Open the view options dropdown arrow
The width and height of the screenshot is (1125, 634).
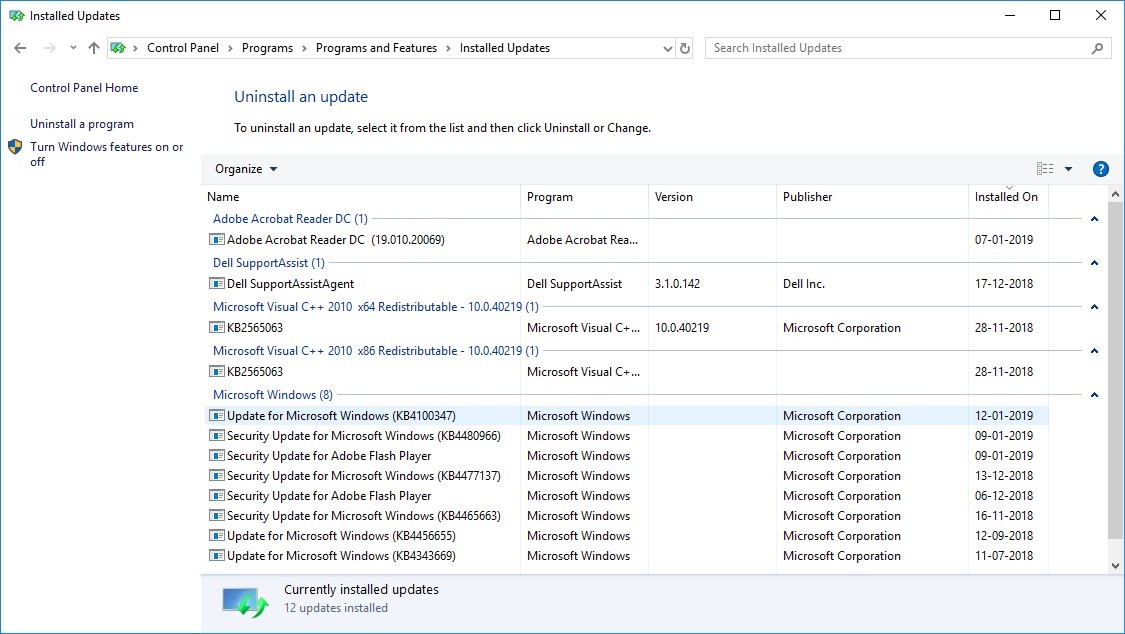pyautogui.click(x=1068, y=169)
